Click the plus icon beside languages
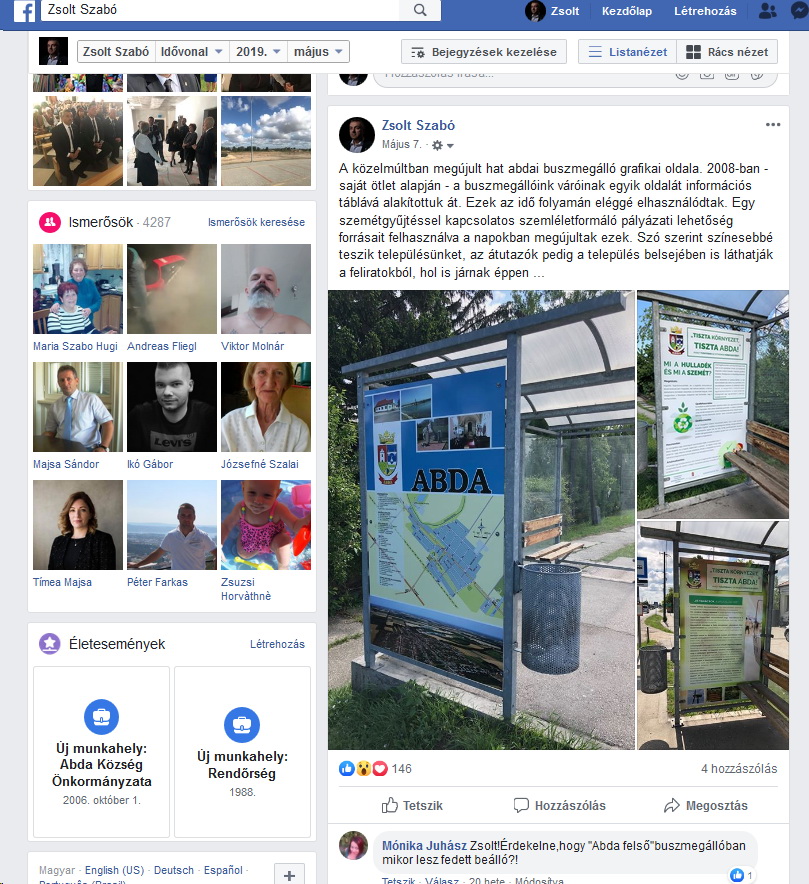 click(x=289, y=874)
